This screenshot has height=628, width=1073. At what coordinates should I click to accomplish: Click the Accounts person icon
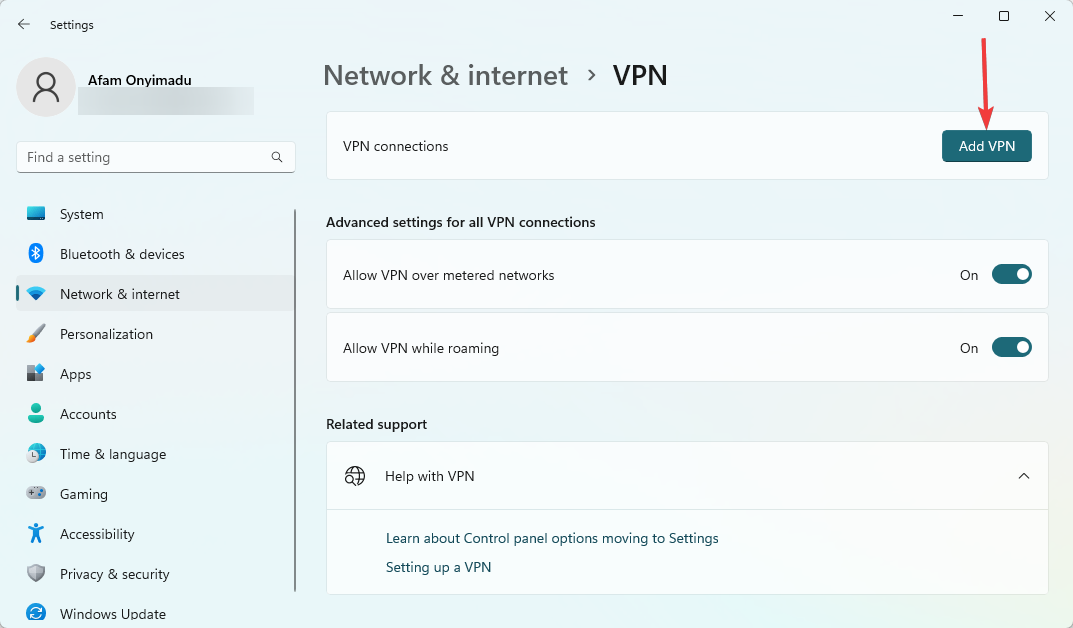(x=36, y=413)
